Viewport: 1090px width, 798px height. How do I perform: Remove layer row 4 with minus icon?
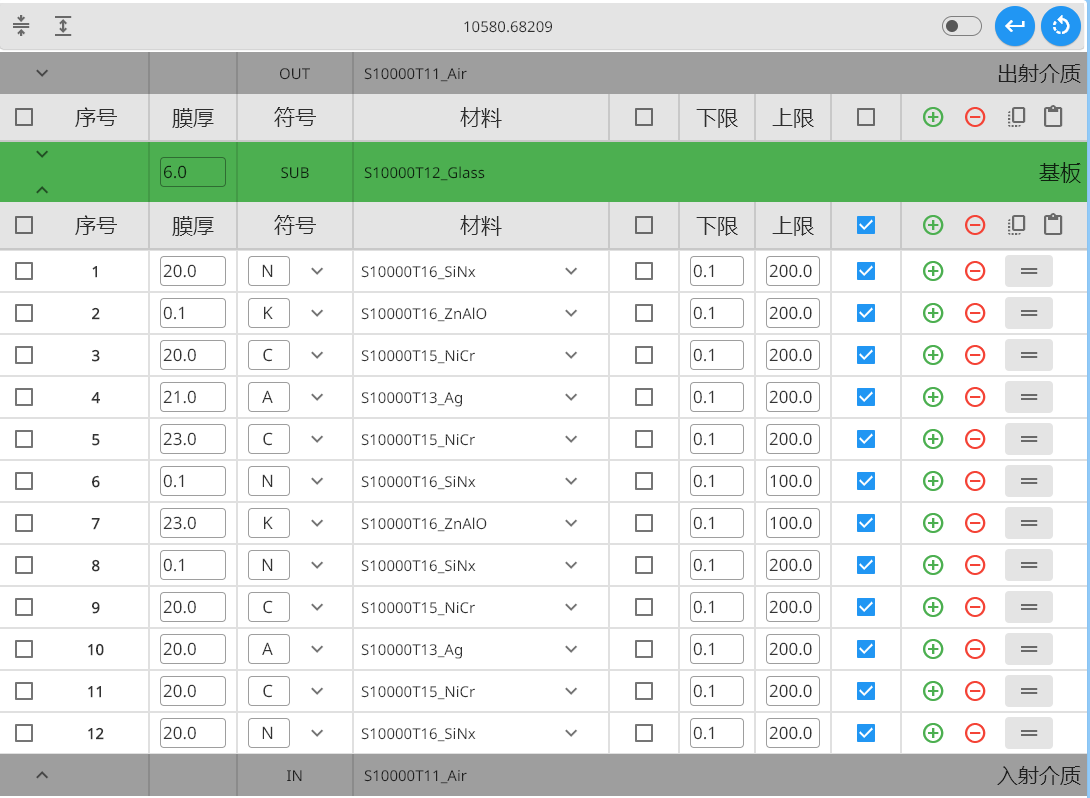pos(975,397)
